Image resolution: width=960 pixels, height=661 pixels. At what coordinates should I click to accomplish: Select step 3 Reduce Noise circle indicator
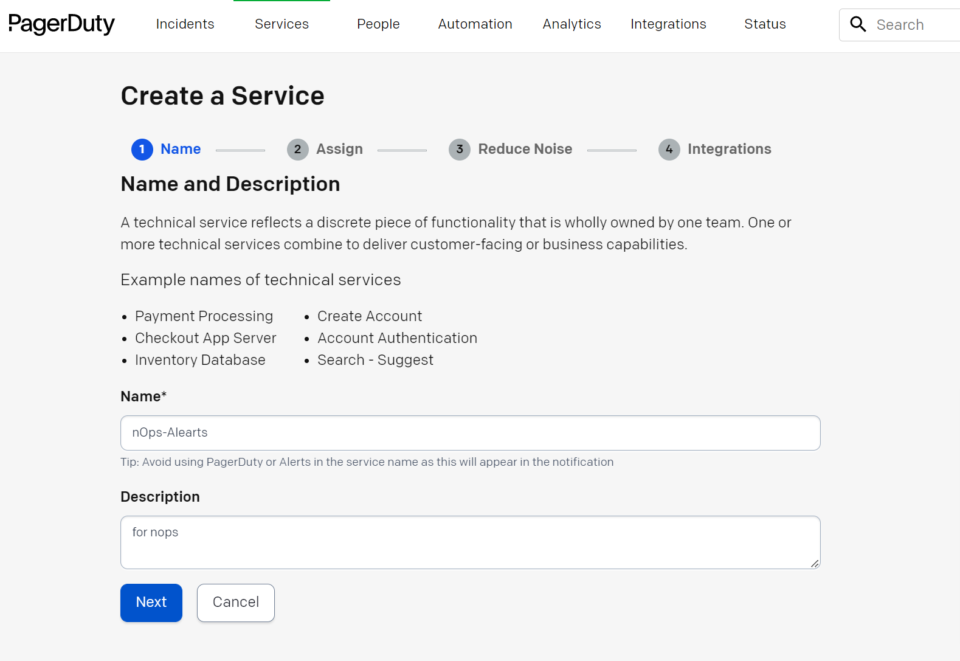pos(459,149)
